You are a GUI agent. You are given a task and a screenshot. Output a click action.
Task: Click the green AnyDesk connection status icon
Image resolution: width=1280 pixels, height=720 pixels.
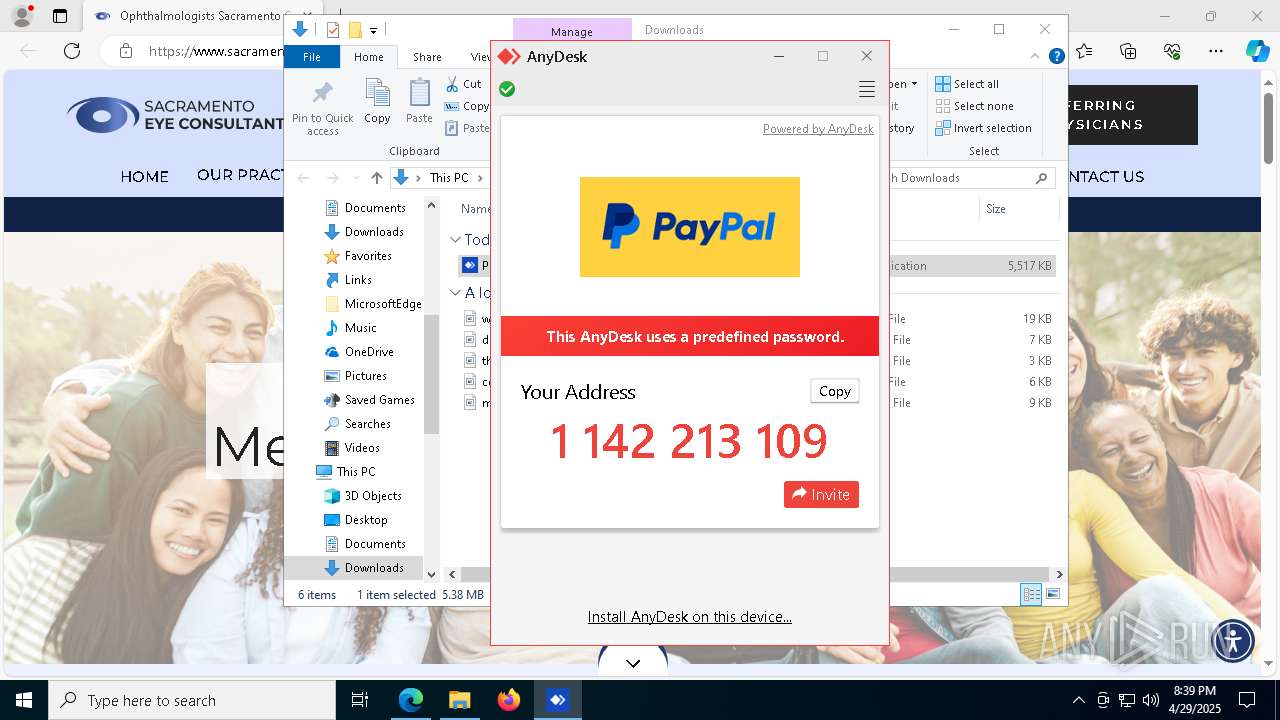click(x=507, y=89)
